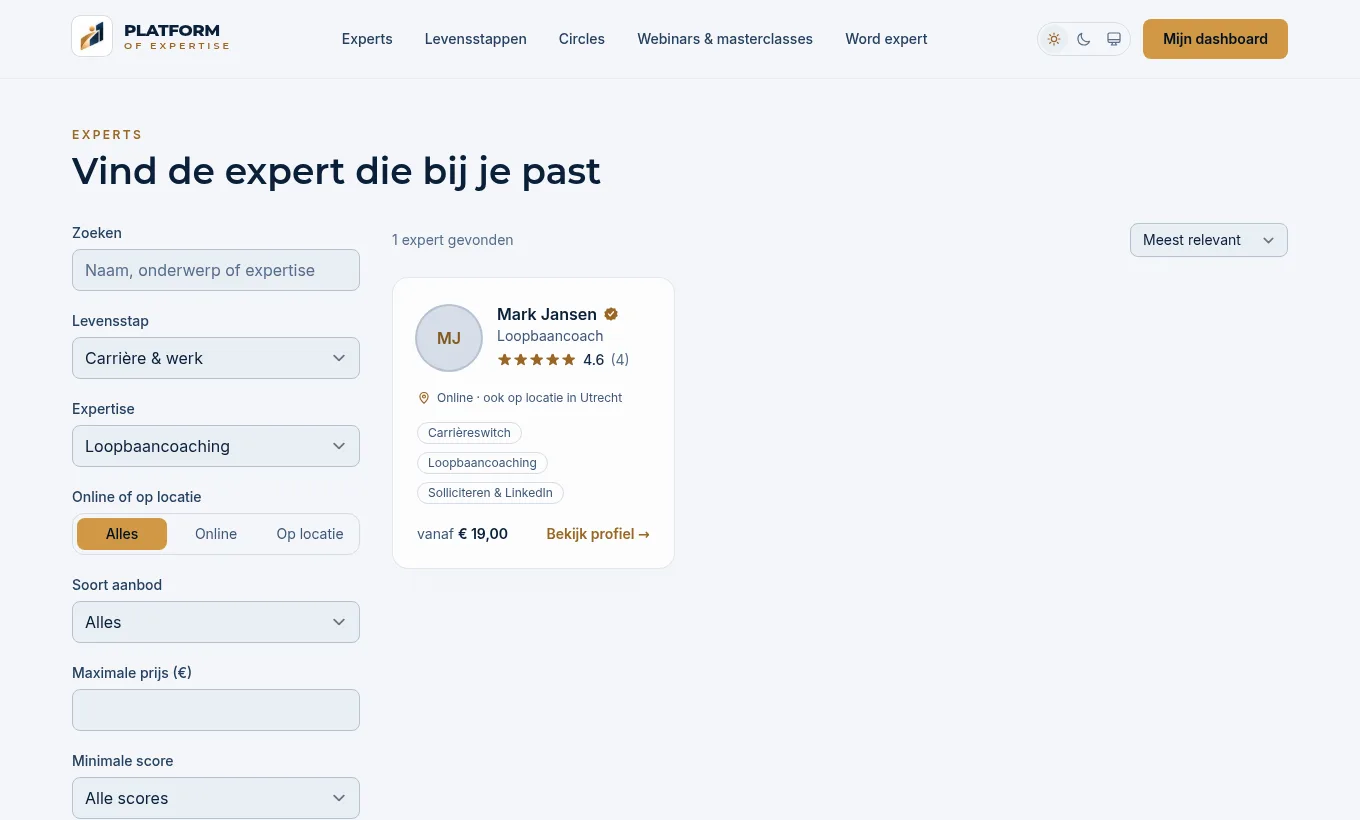Focus the Zoeken search field

[216, 270]
